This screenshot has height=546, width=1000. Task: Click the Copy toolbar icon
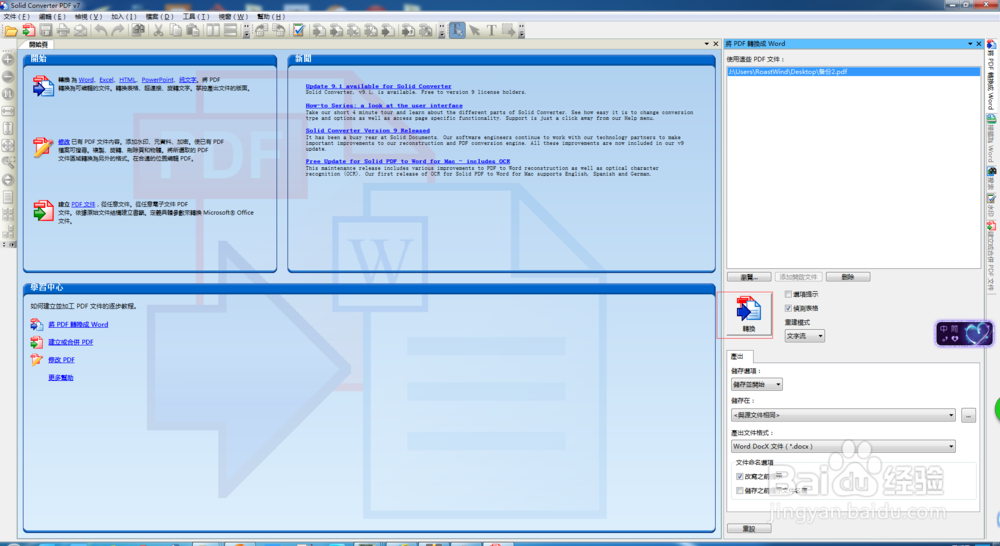pyautogui.click(x=175, y=31)
